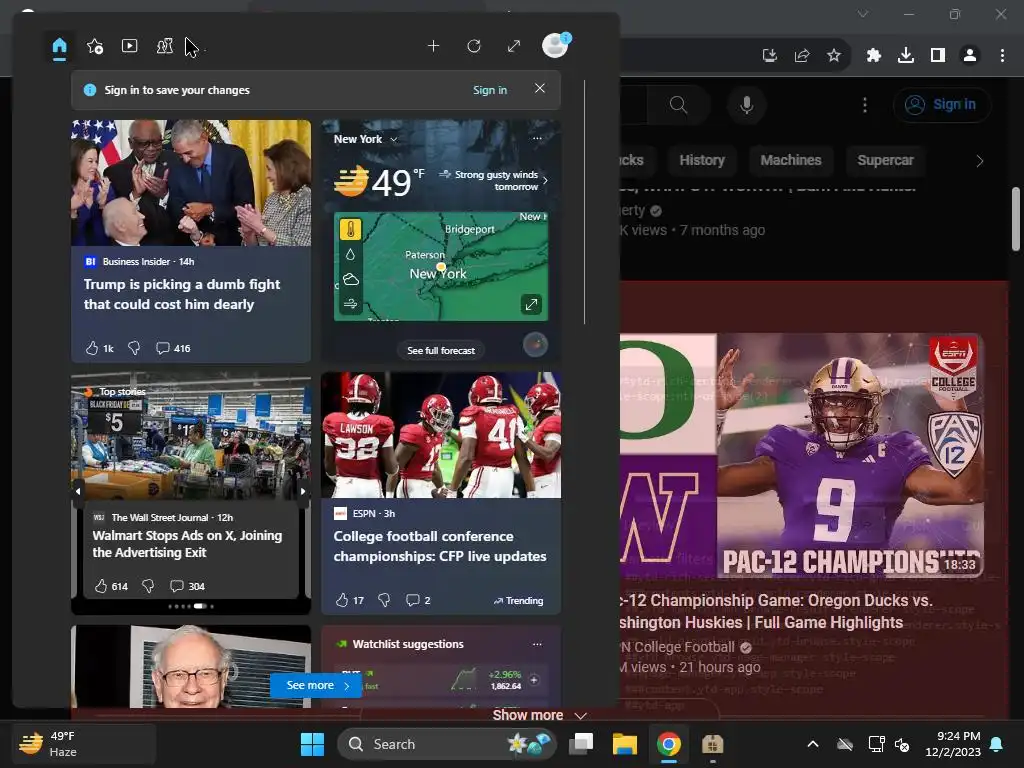The image size is (1024, 768).
Task: Open File Explorer from taskbar
Action: [625, 744]
